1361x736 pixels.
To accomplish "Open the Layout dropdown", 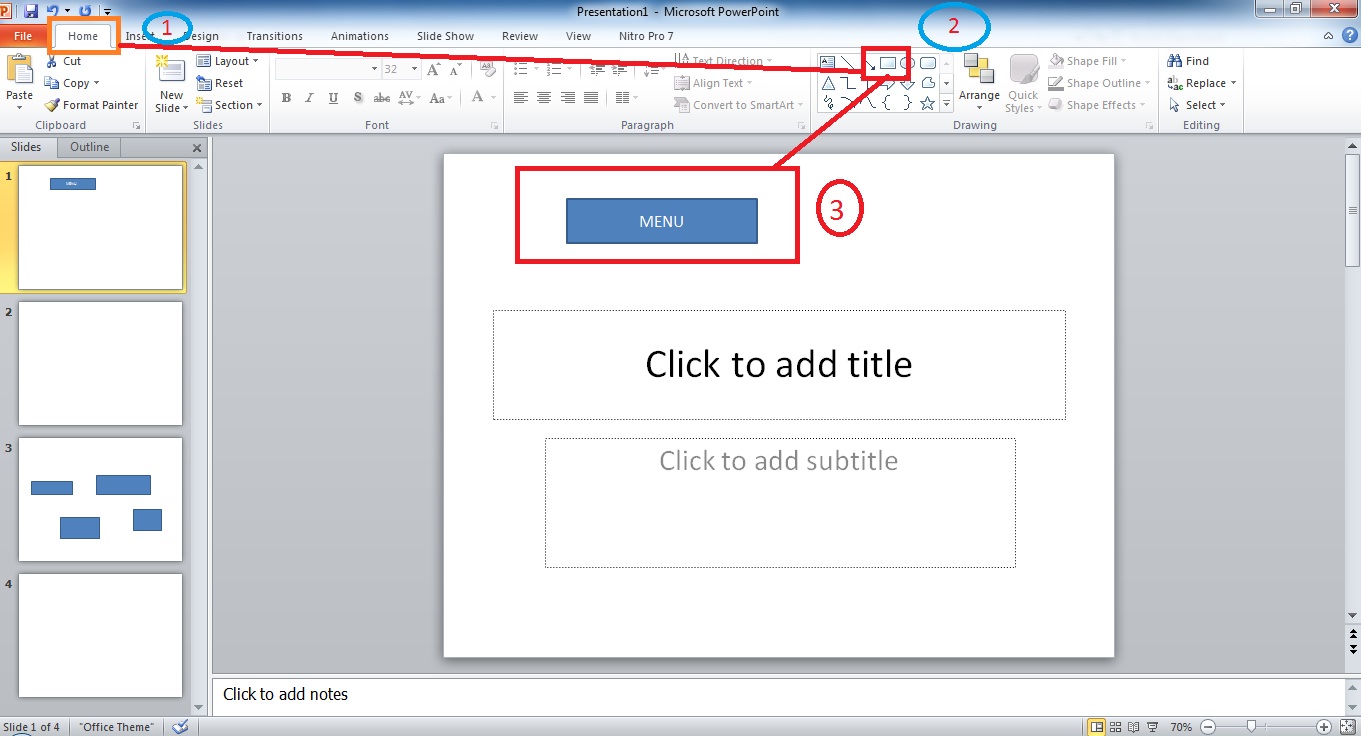I will [x=228, y=61].
